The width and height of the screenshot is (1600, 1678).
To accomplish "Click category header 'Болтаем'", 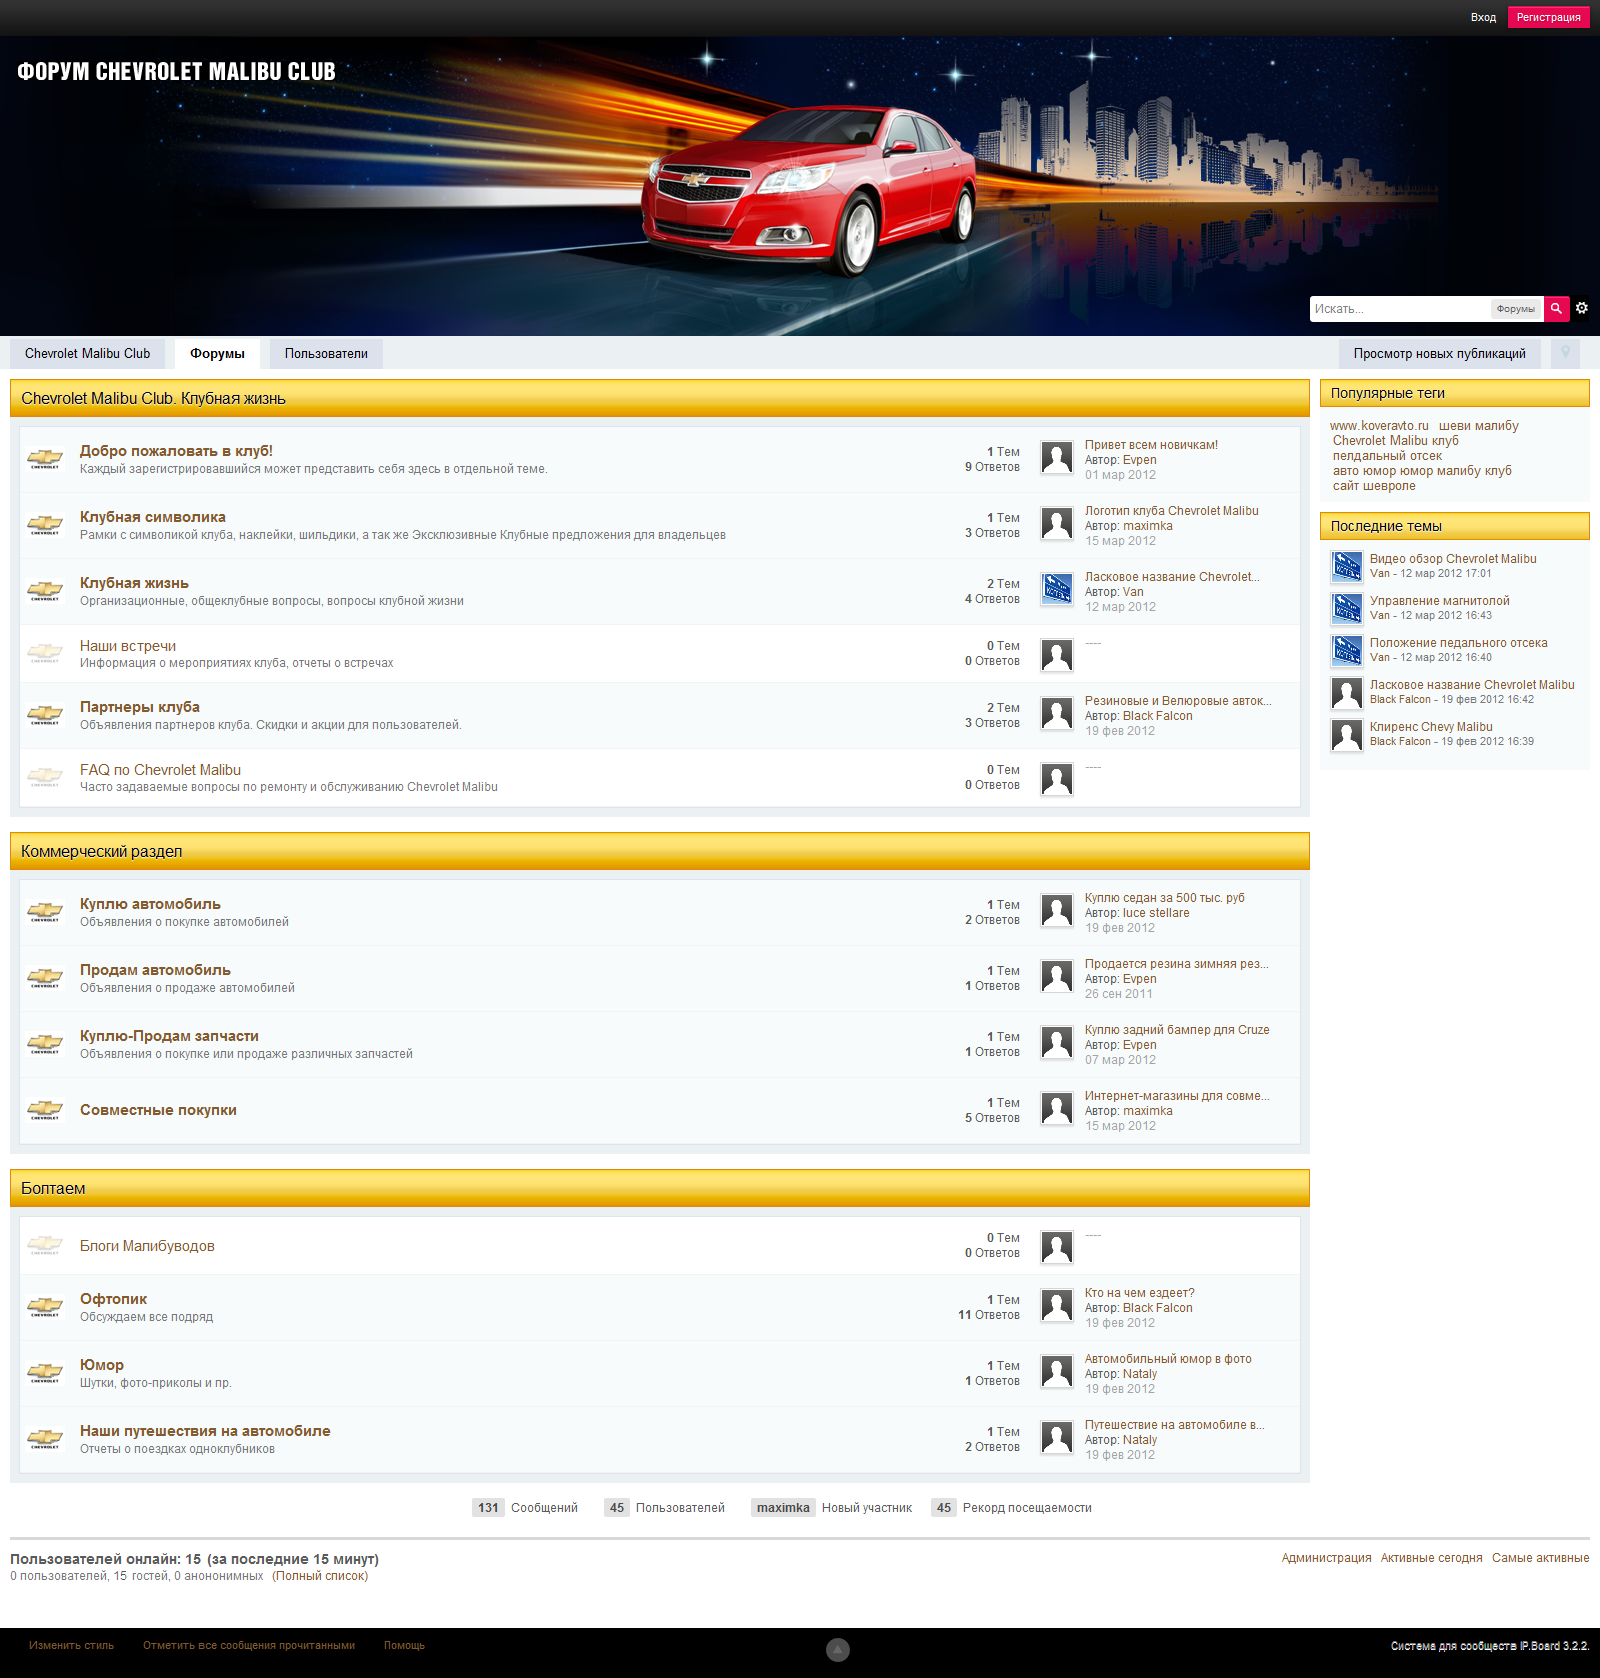I will [53, 1189].
